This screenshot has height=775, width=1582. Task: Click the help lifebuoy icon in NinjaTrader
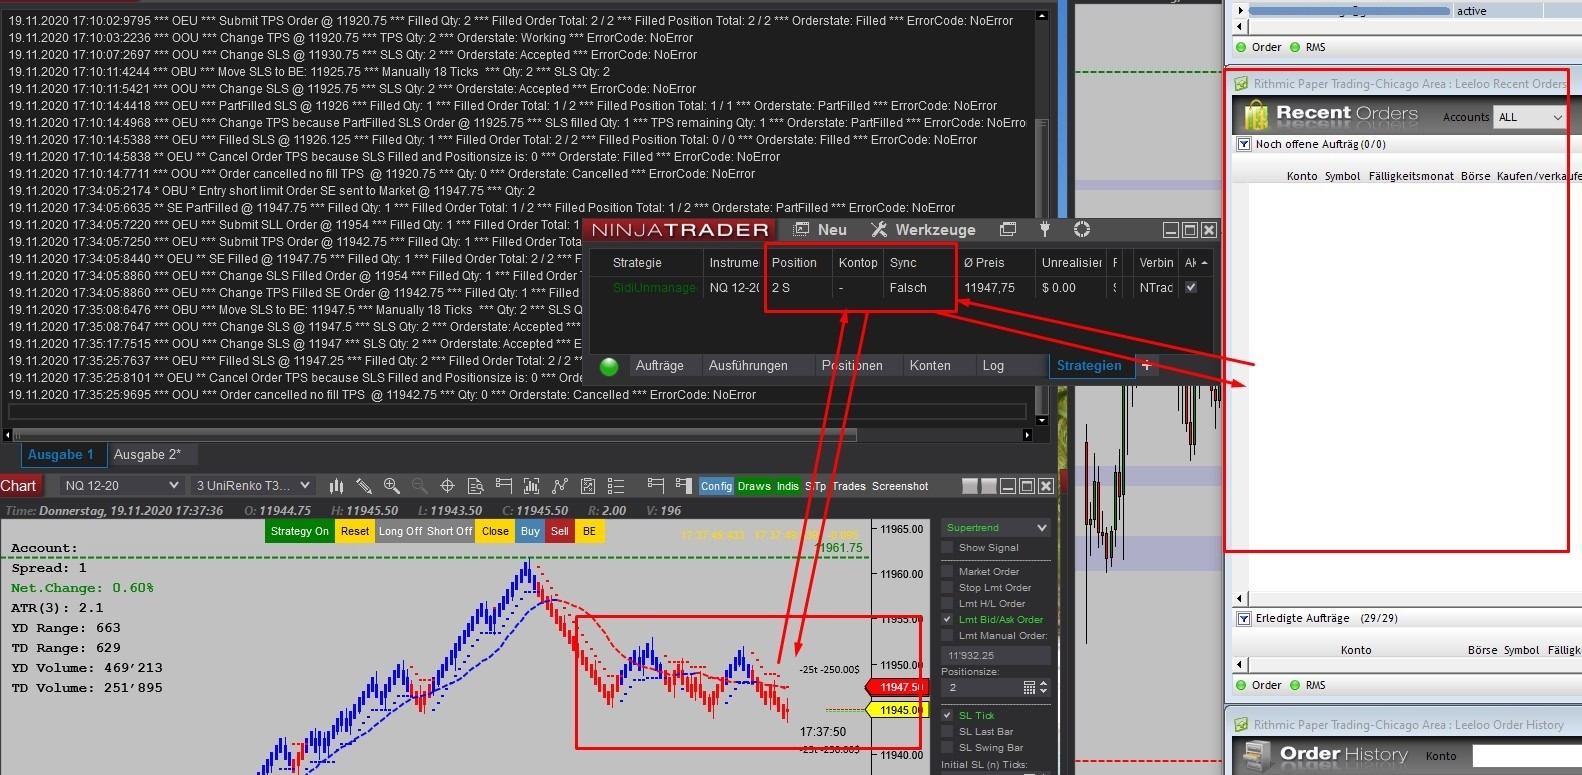tap(1082, 230)
